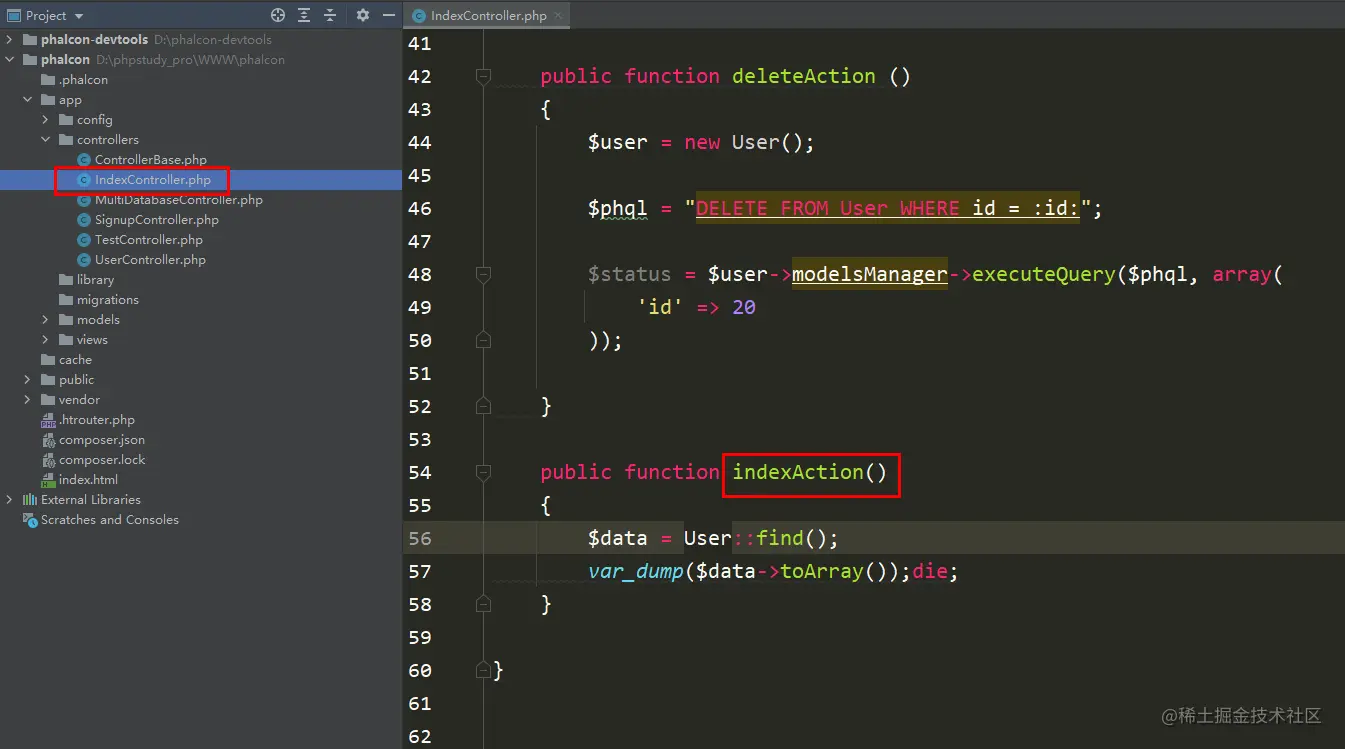This screenshot has width=1345, height=749.
Task: Expand the config folder
Action: (46, 120)
